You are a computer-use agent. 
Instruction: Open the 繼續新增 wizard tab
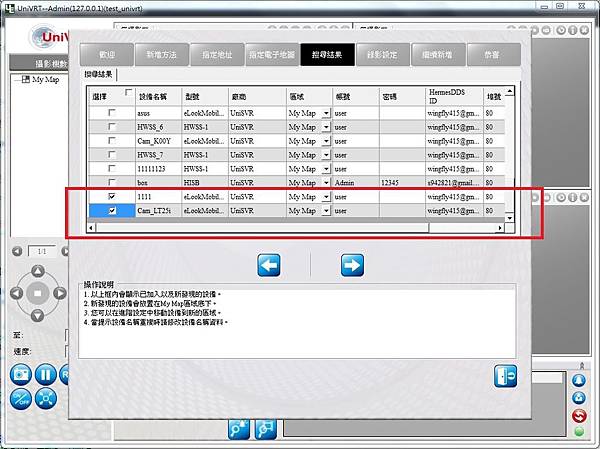437,55
